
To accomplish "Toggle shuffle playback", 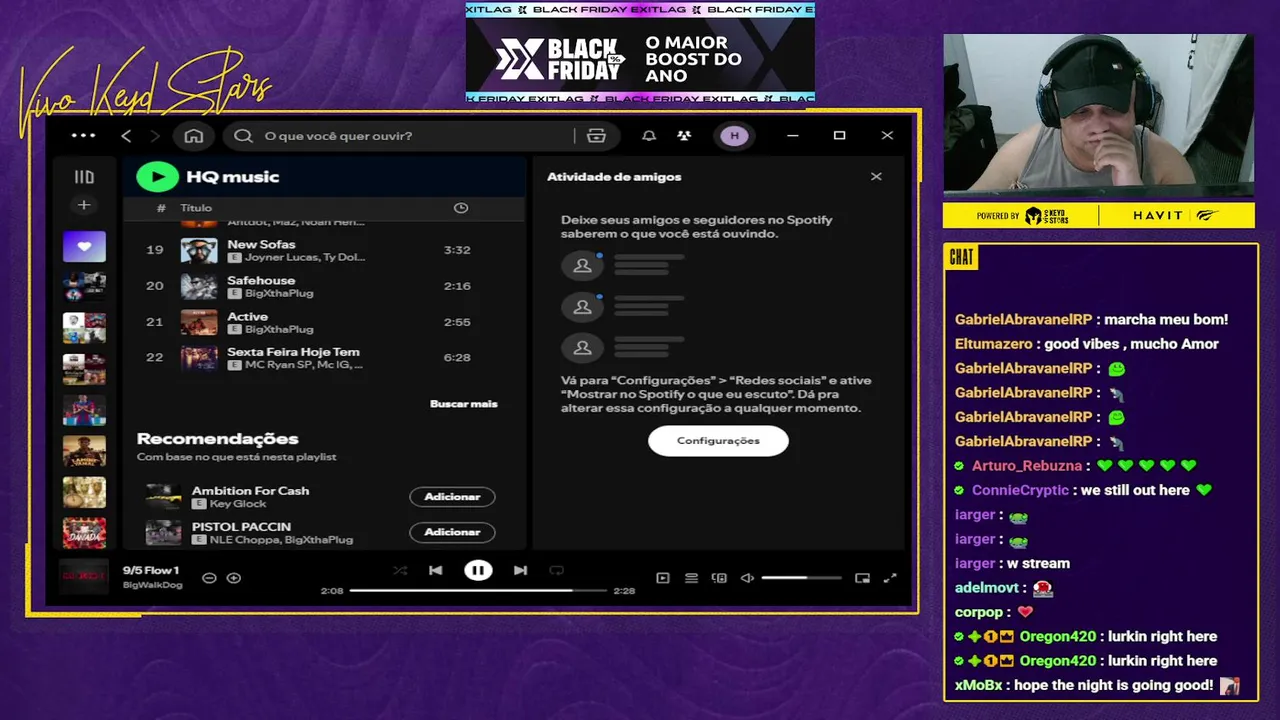I will 400,571.
